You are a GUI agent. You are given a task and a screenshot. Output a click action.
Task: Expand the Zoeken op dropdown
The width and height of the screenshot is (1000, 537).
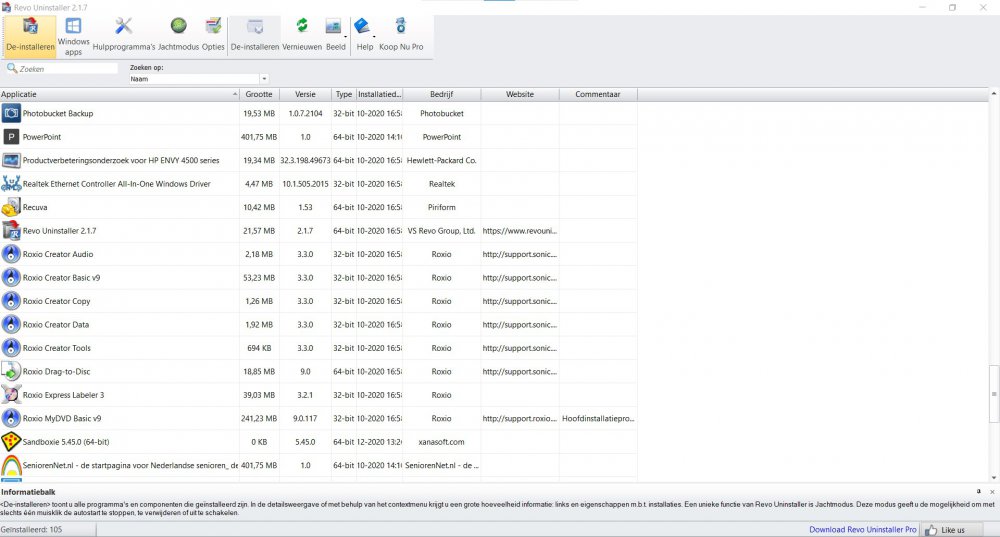click(264, 79)
